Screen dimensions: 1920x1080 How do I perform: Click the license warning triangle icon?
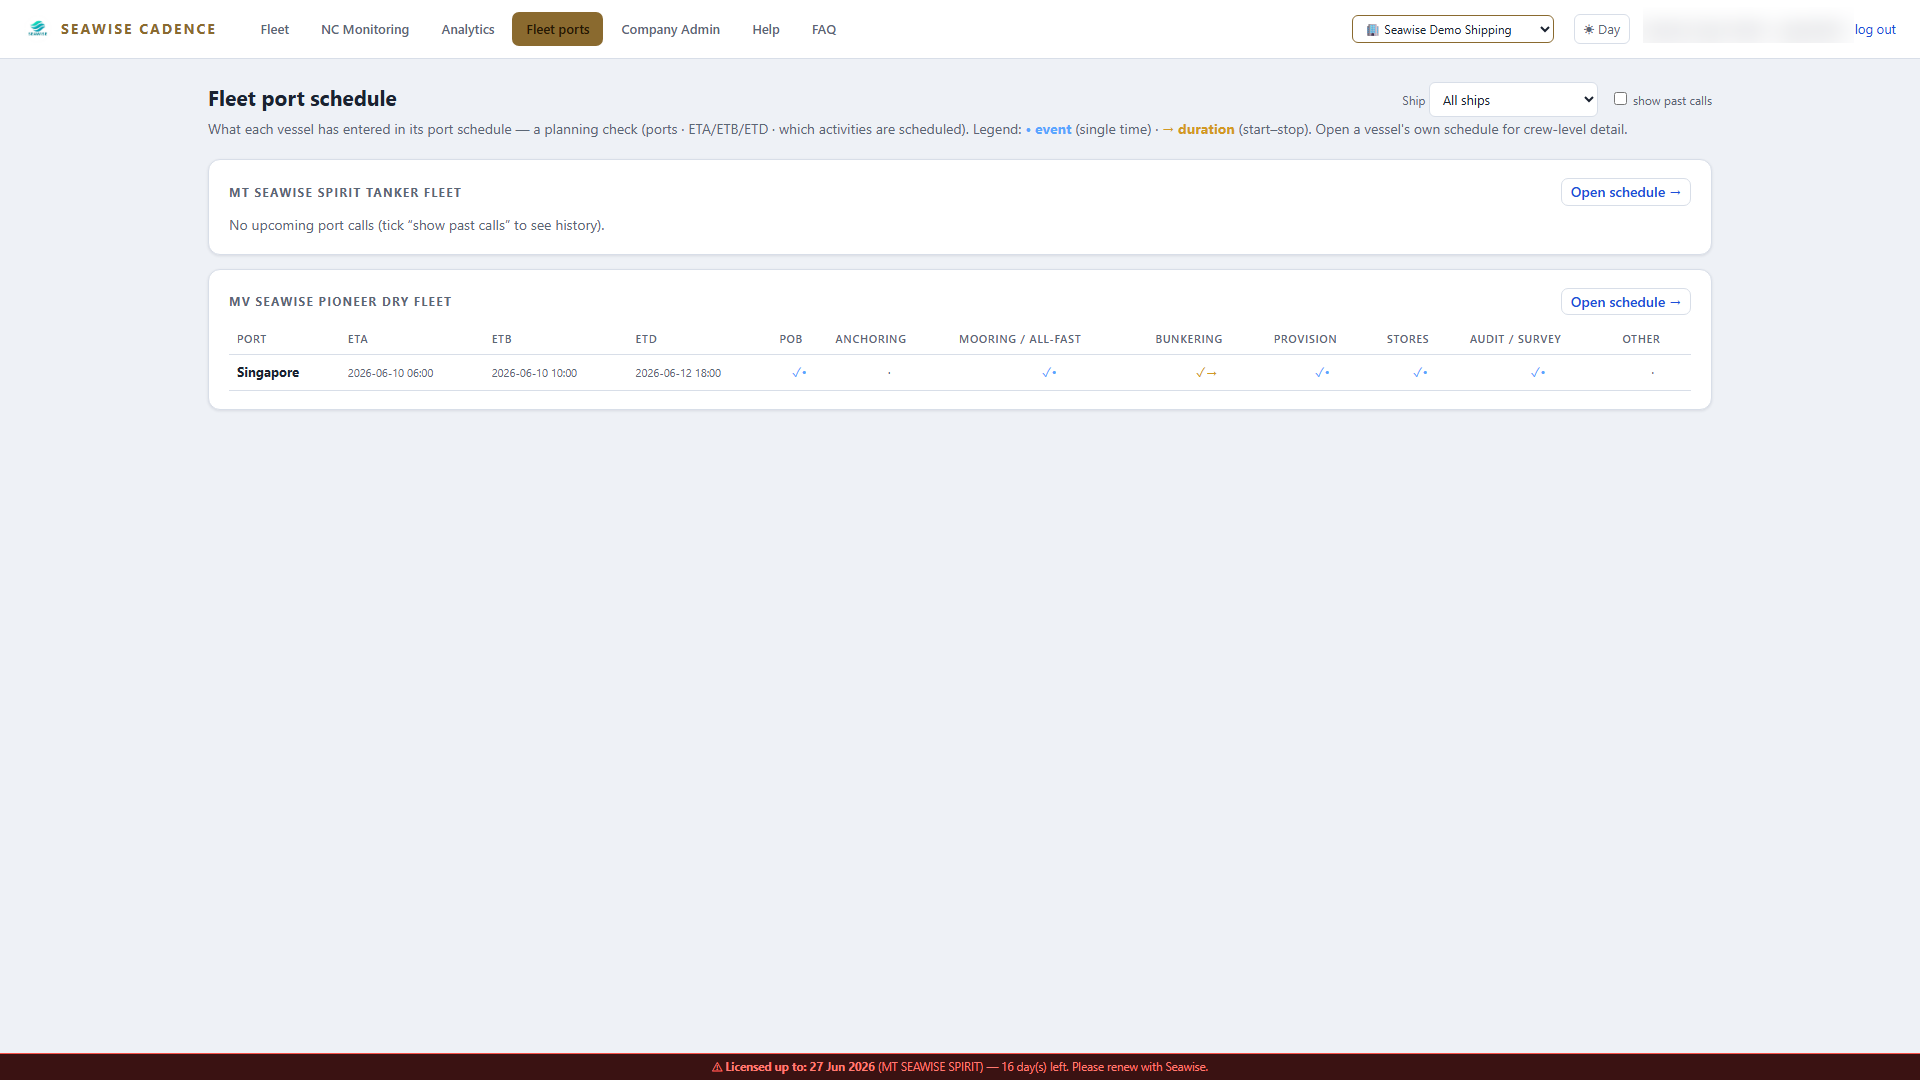pyautogui.click(x=717, y=1067)
